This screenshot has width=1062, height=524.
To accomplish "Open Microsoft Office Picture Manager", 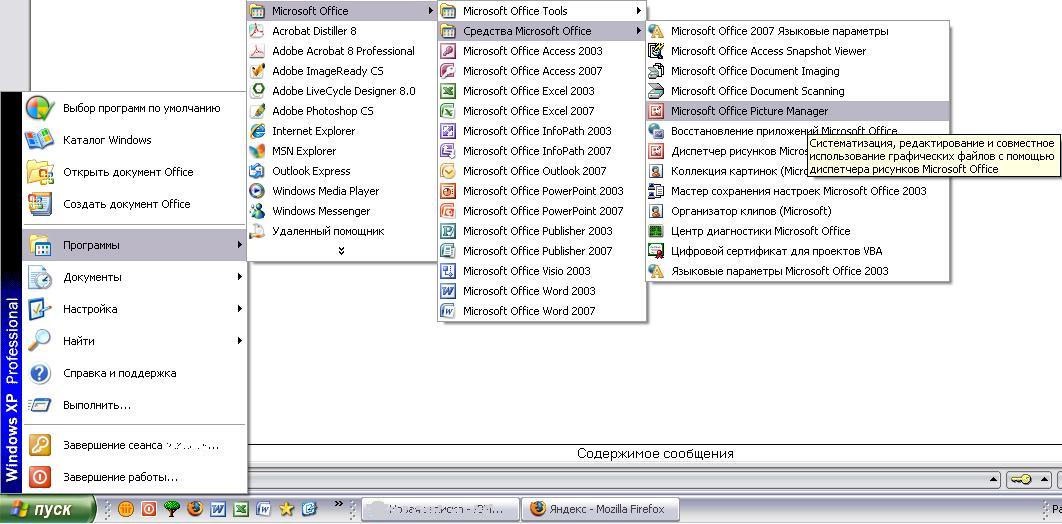I will click(798, 111).
